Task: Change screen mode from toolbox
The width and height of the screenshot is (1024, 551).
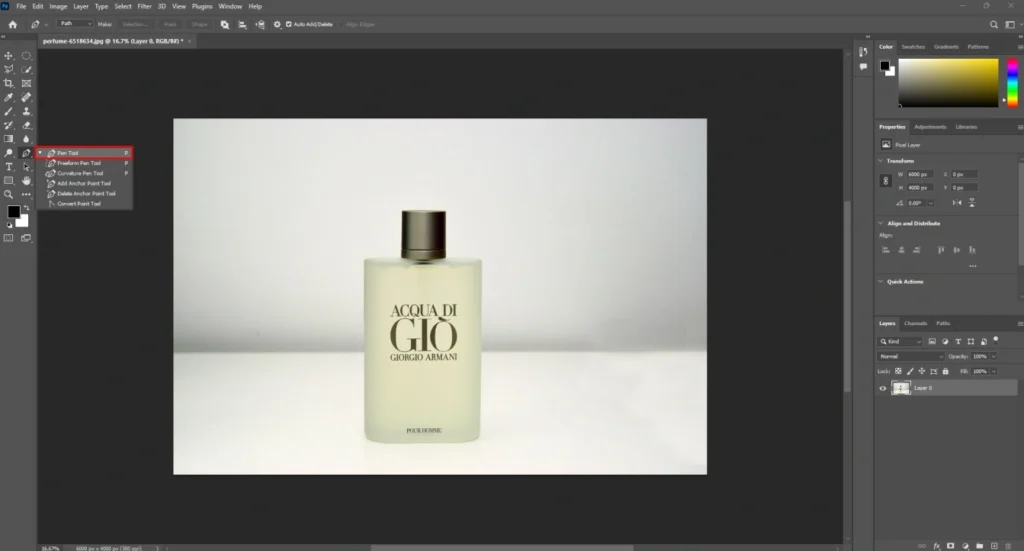Action: pyautogui.click(x=26, y=238)
